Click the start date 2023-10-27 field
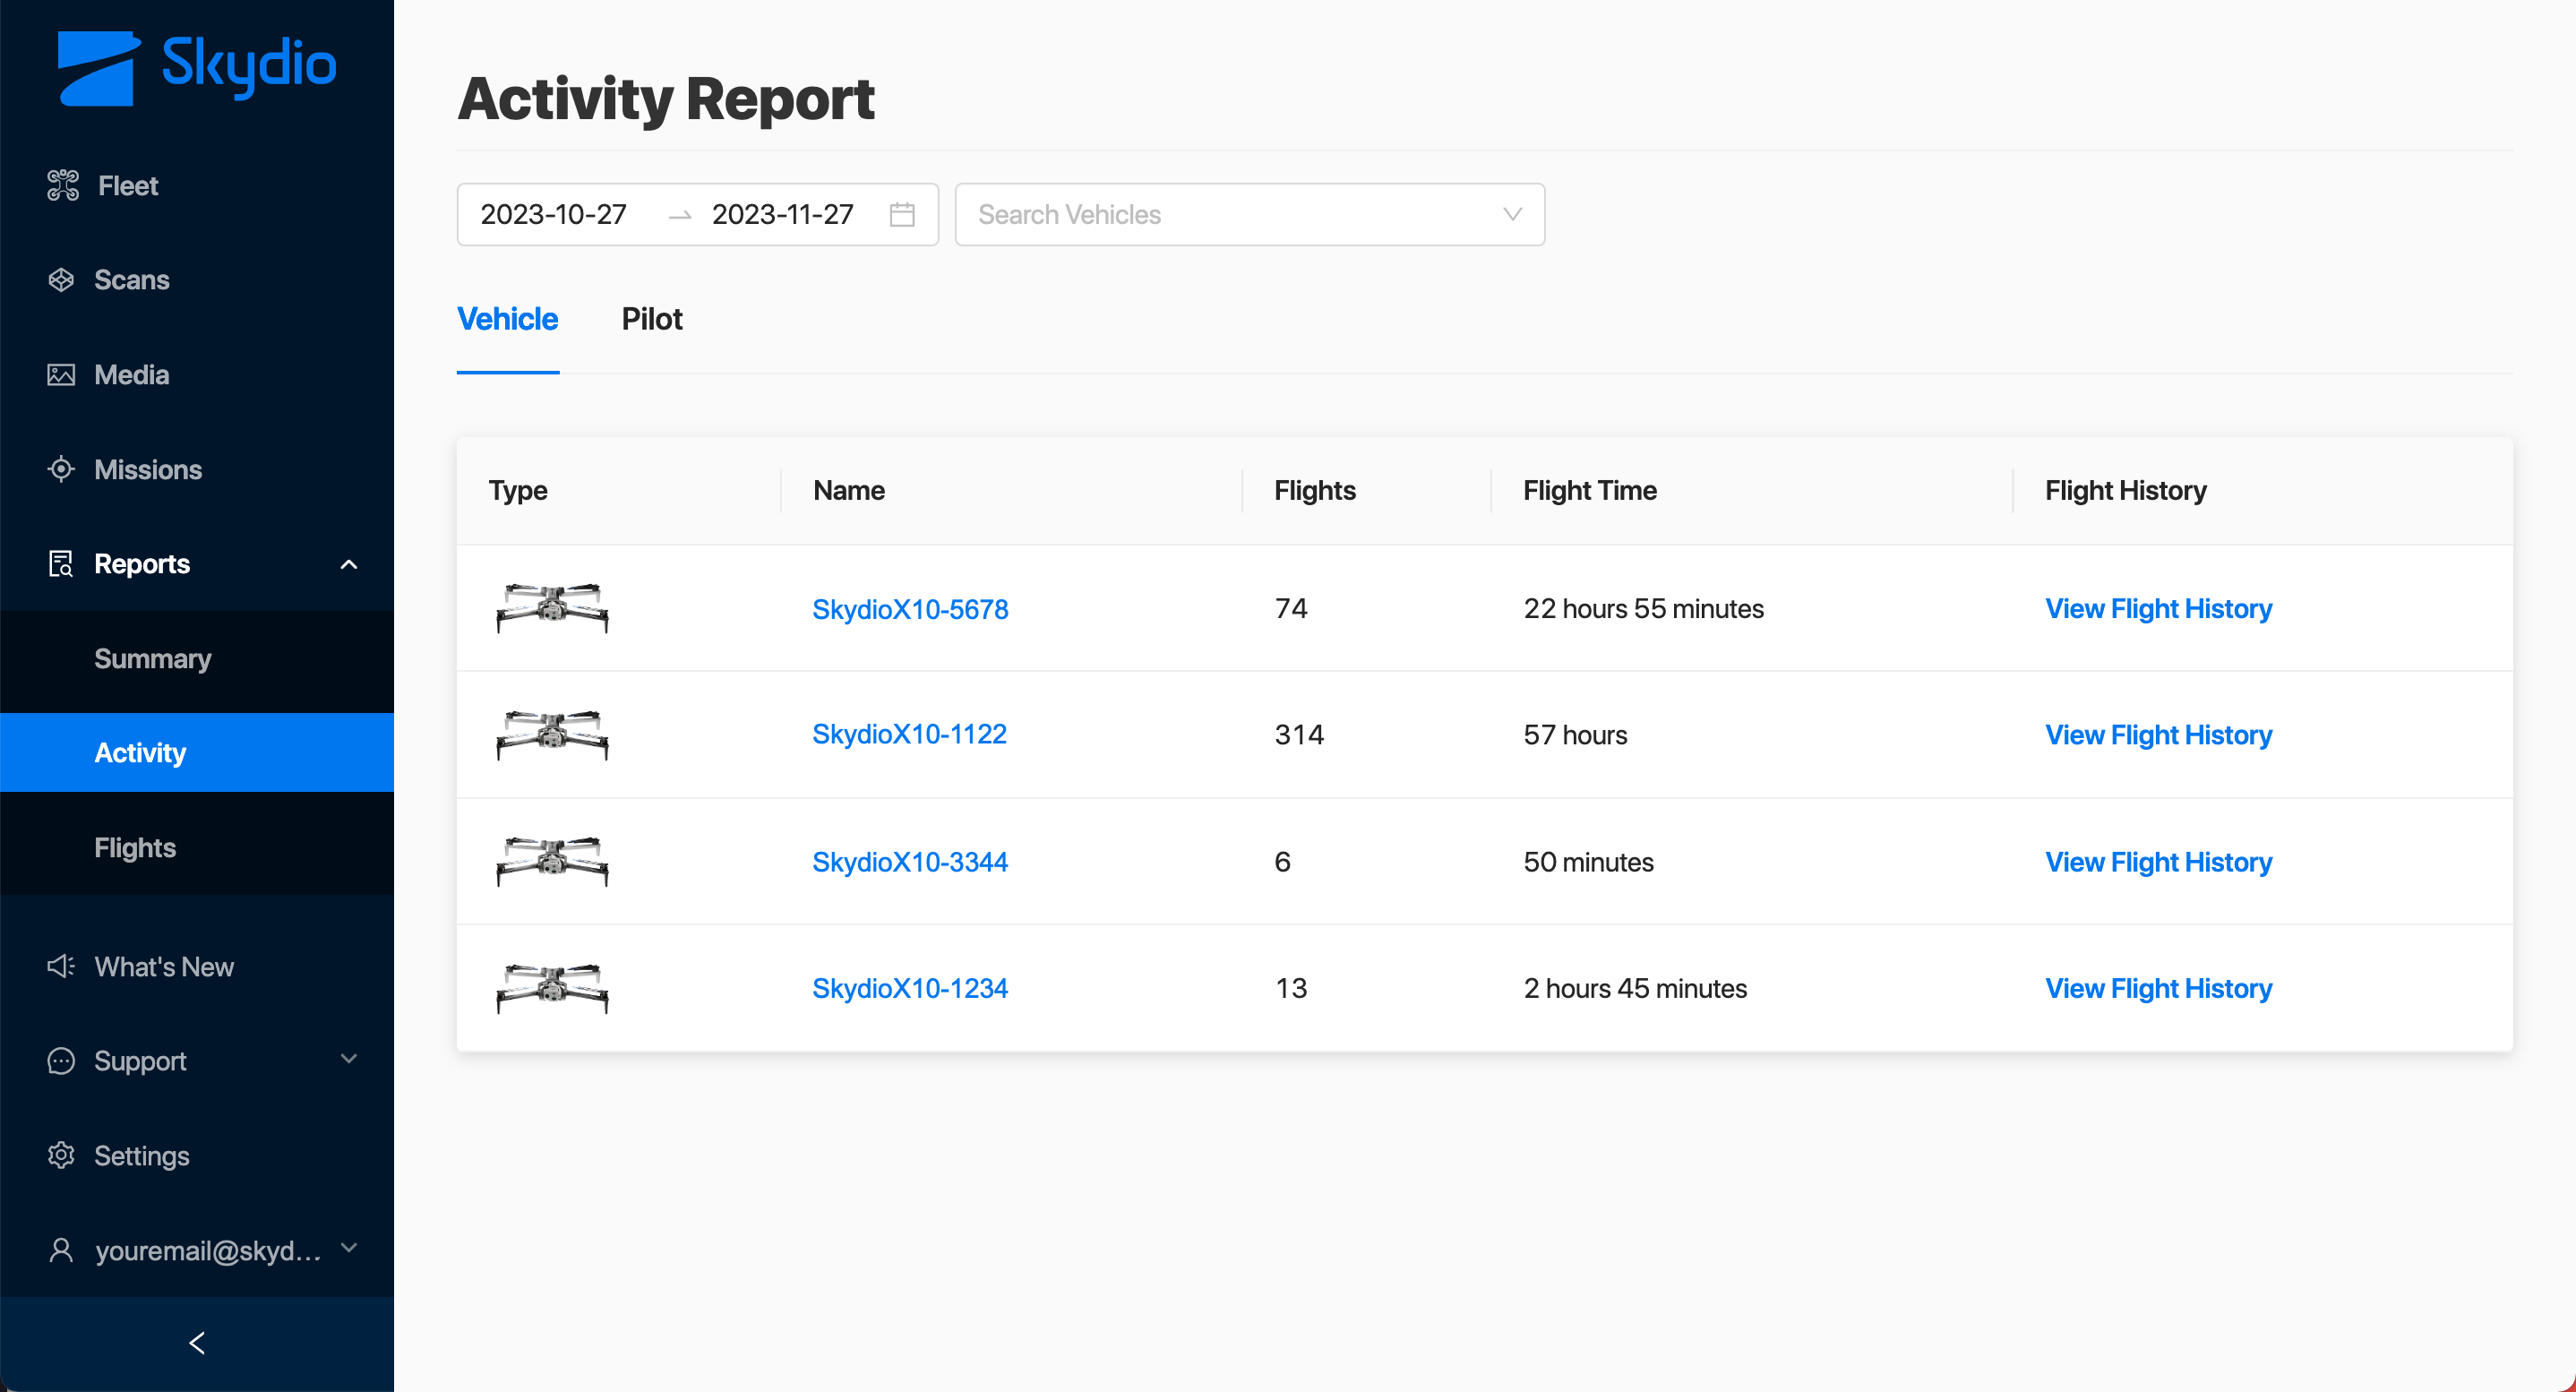The image size is (2576, 1392). (554, 214)
